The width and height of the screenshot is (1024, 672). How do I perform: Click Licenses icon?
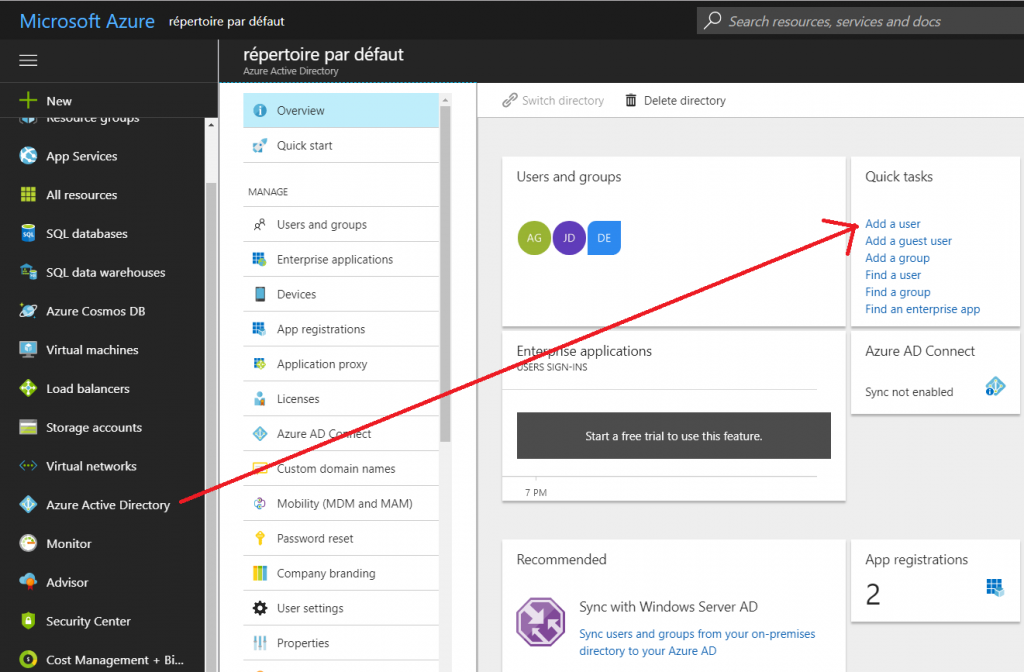(260, 398)
